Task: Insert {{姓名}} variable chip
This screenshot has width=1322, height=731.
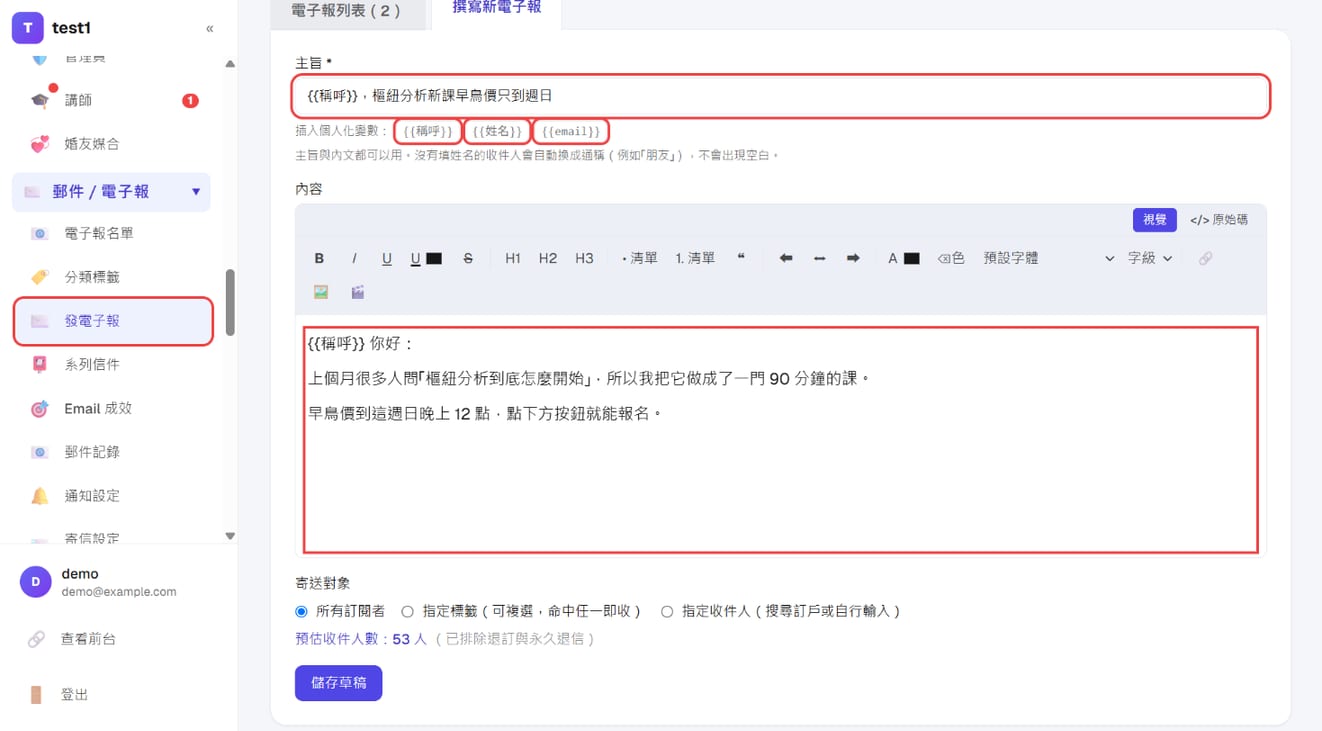Action: click(x=497, y=131)
